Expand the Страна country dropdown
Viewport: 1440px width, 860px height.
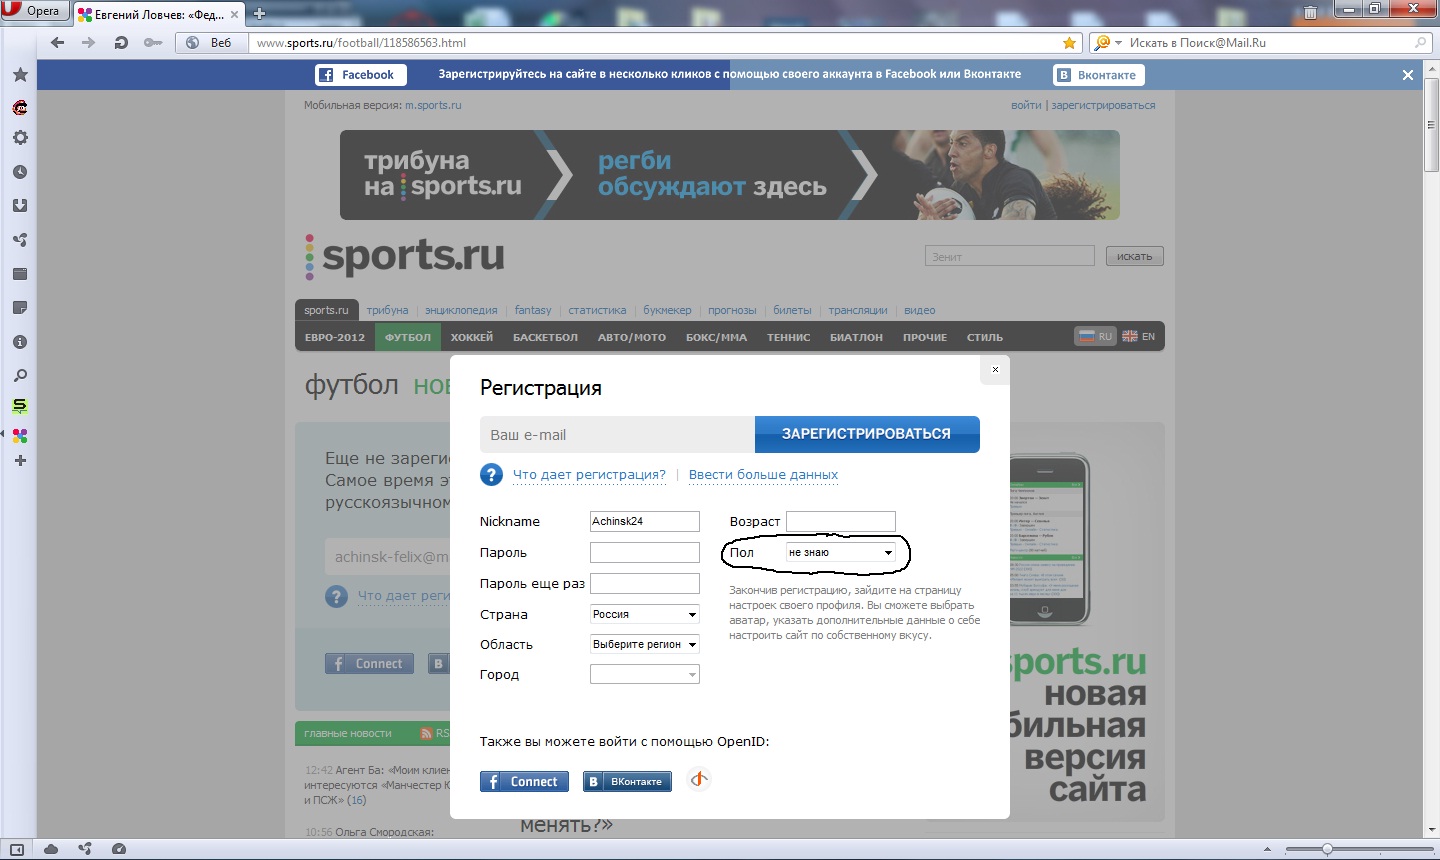click(644, 615)
